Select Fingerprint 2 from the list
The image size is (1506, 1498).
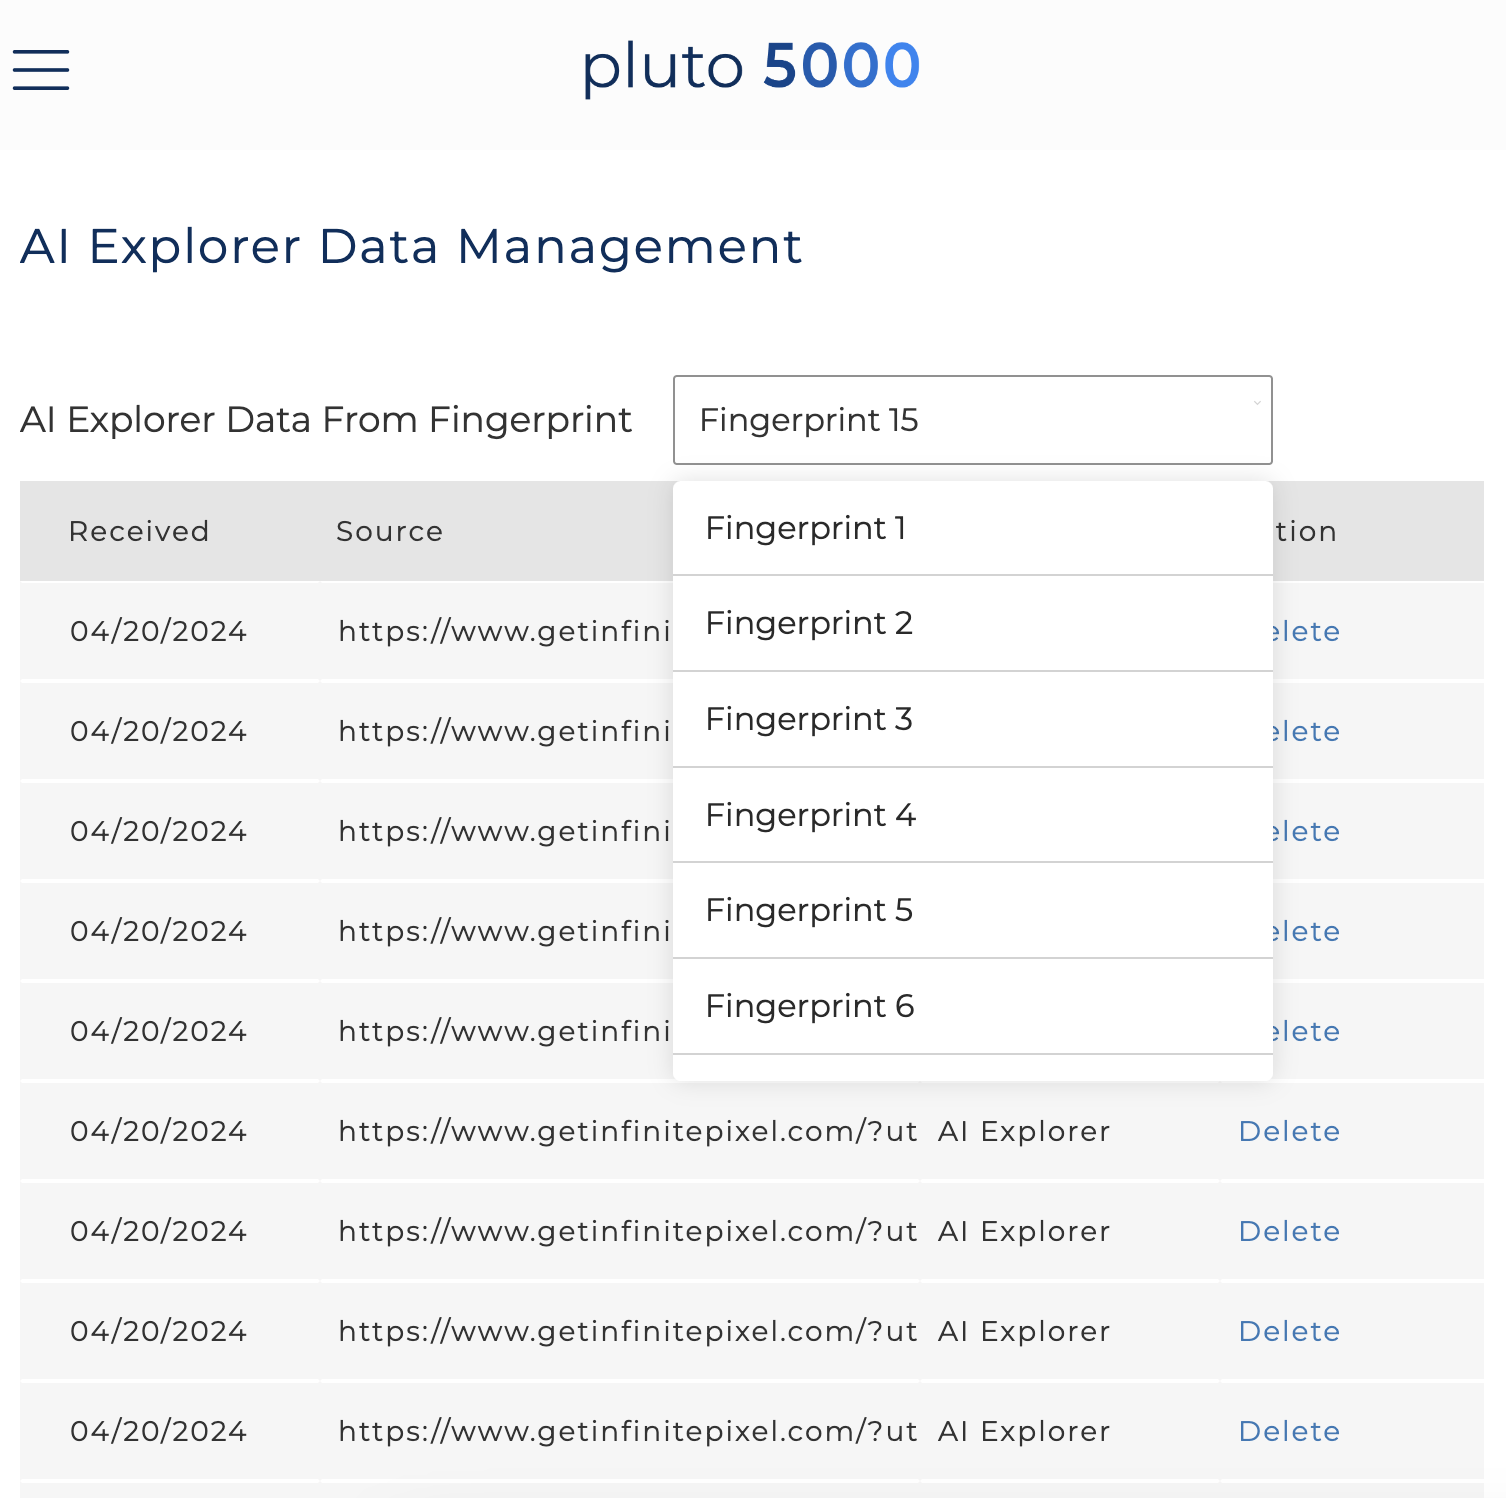coord(972,623)
